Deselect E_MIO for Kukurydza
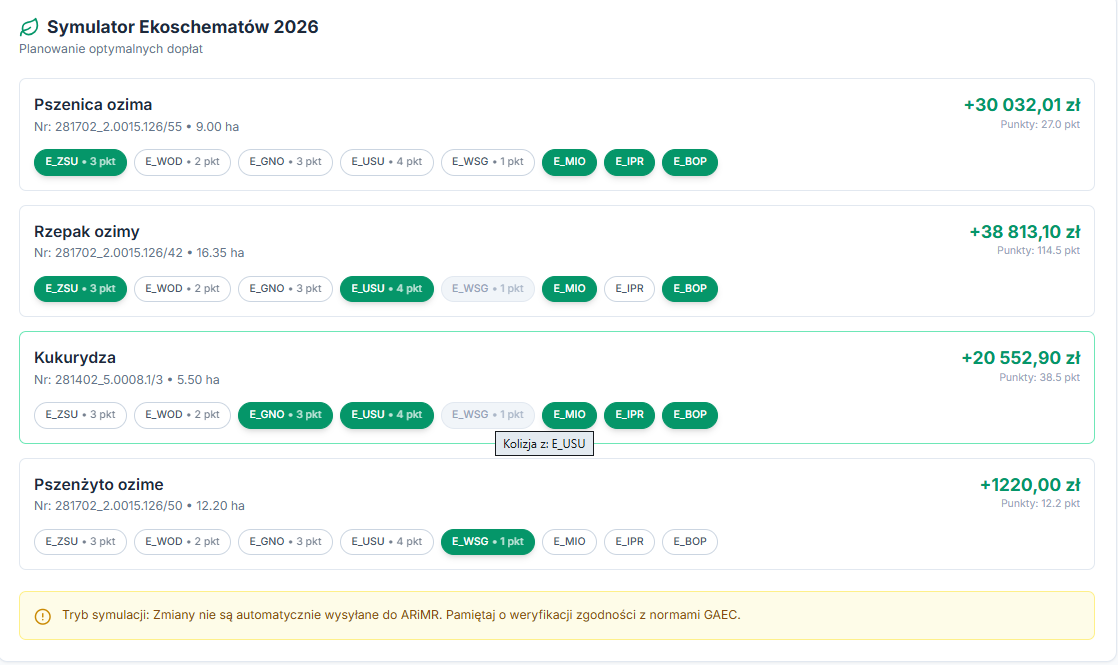Viewport: 1118px width, 665px height. pyautogui.click(x=569, y=415)
